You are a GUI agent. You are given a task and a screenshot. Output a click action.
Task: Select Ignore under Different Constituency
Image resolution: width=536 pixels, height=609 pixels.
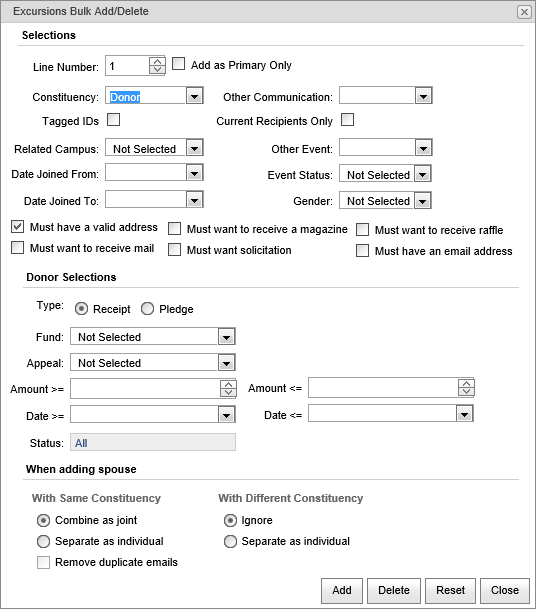click(x=230, y=520)
